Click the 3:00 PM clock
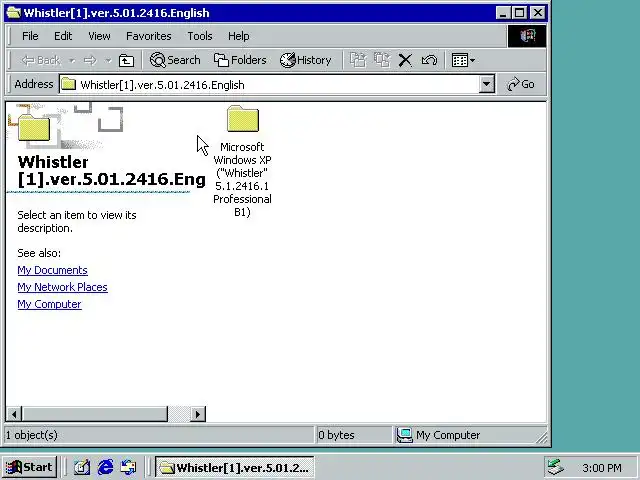640x480 pixels. (x=602, y=468)
